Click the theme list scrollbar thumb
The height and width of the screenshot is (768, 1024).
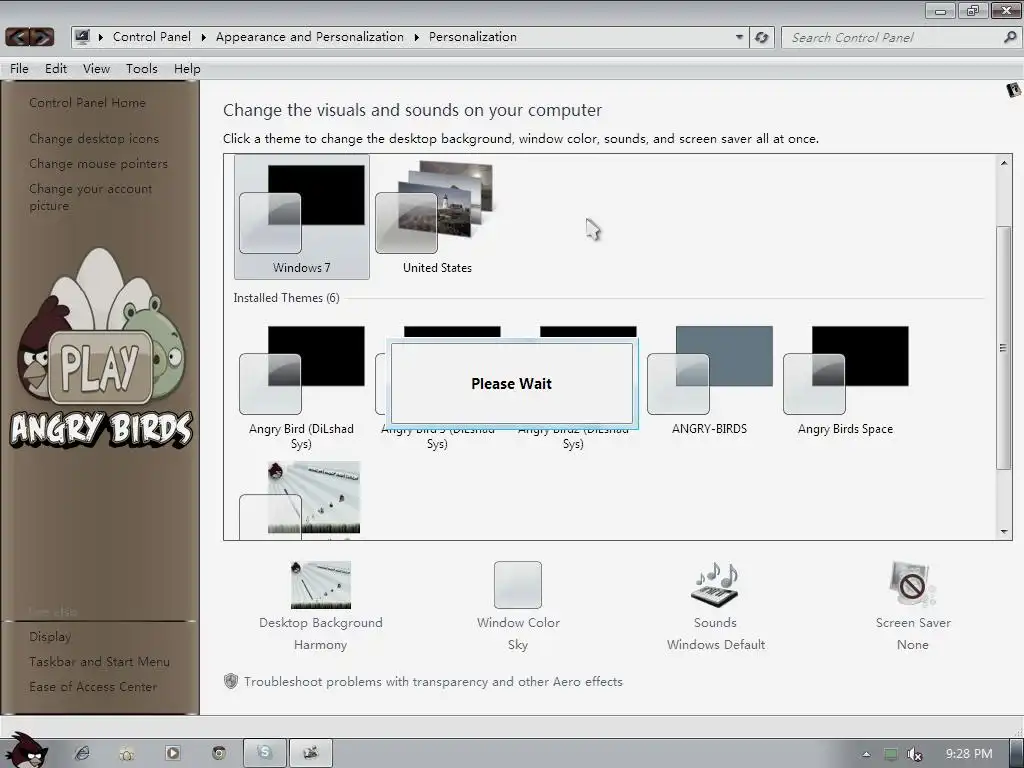pos(1003,347)
